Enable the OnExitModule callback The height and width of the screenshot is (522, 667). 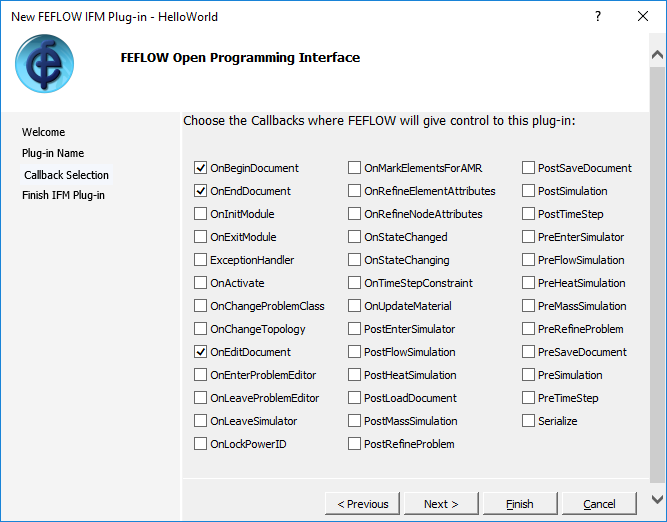(x=200, y=237)
